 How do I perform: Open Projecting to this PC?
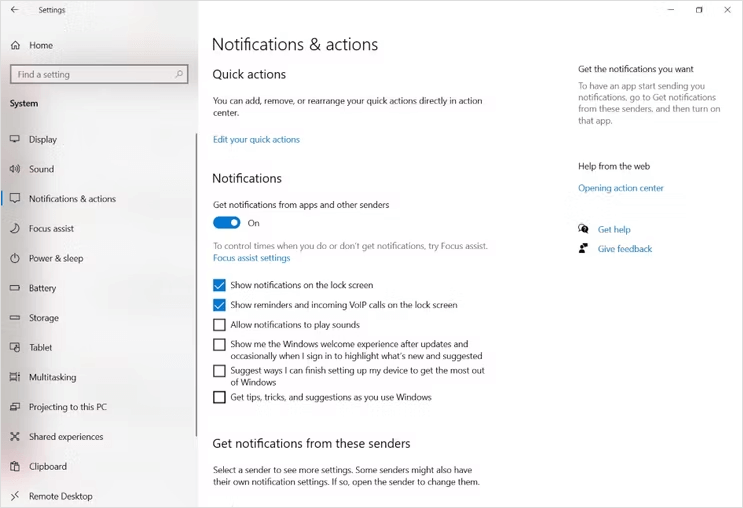[68, 407]
